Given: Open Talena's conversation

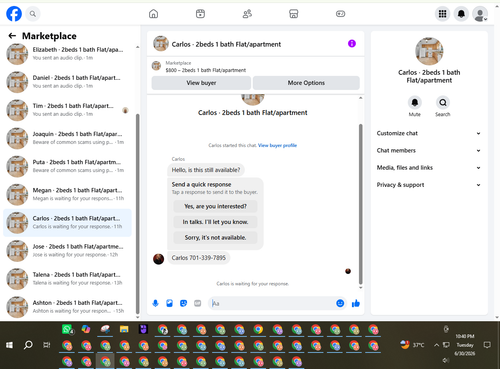Looking at the screenshot, I should (x=67, y=279).
